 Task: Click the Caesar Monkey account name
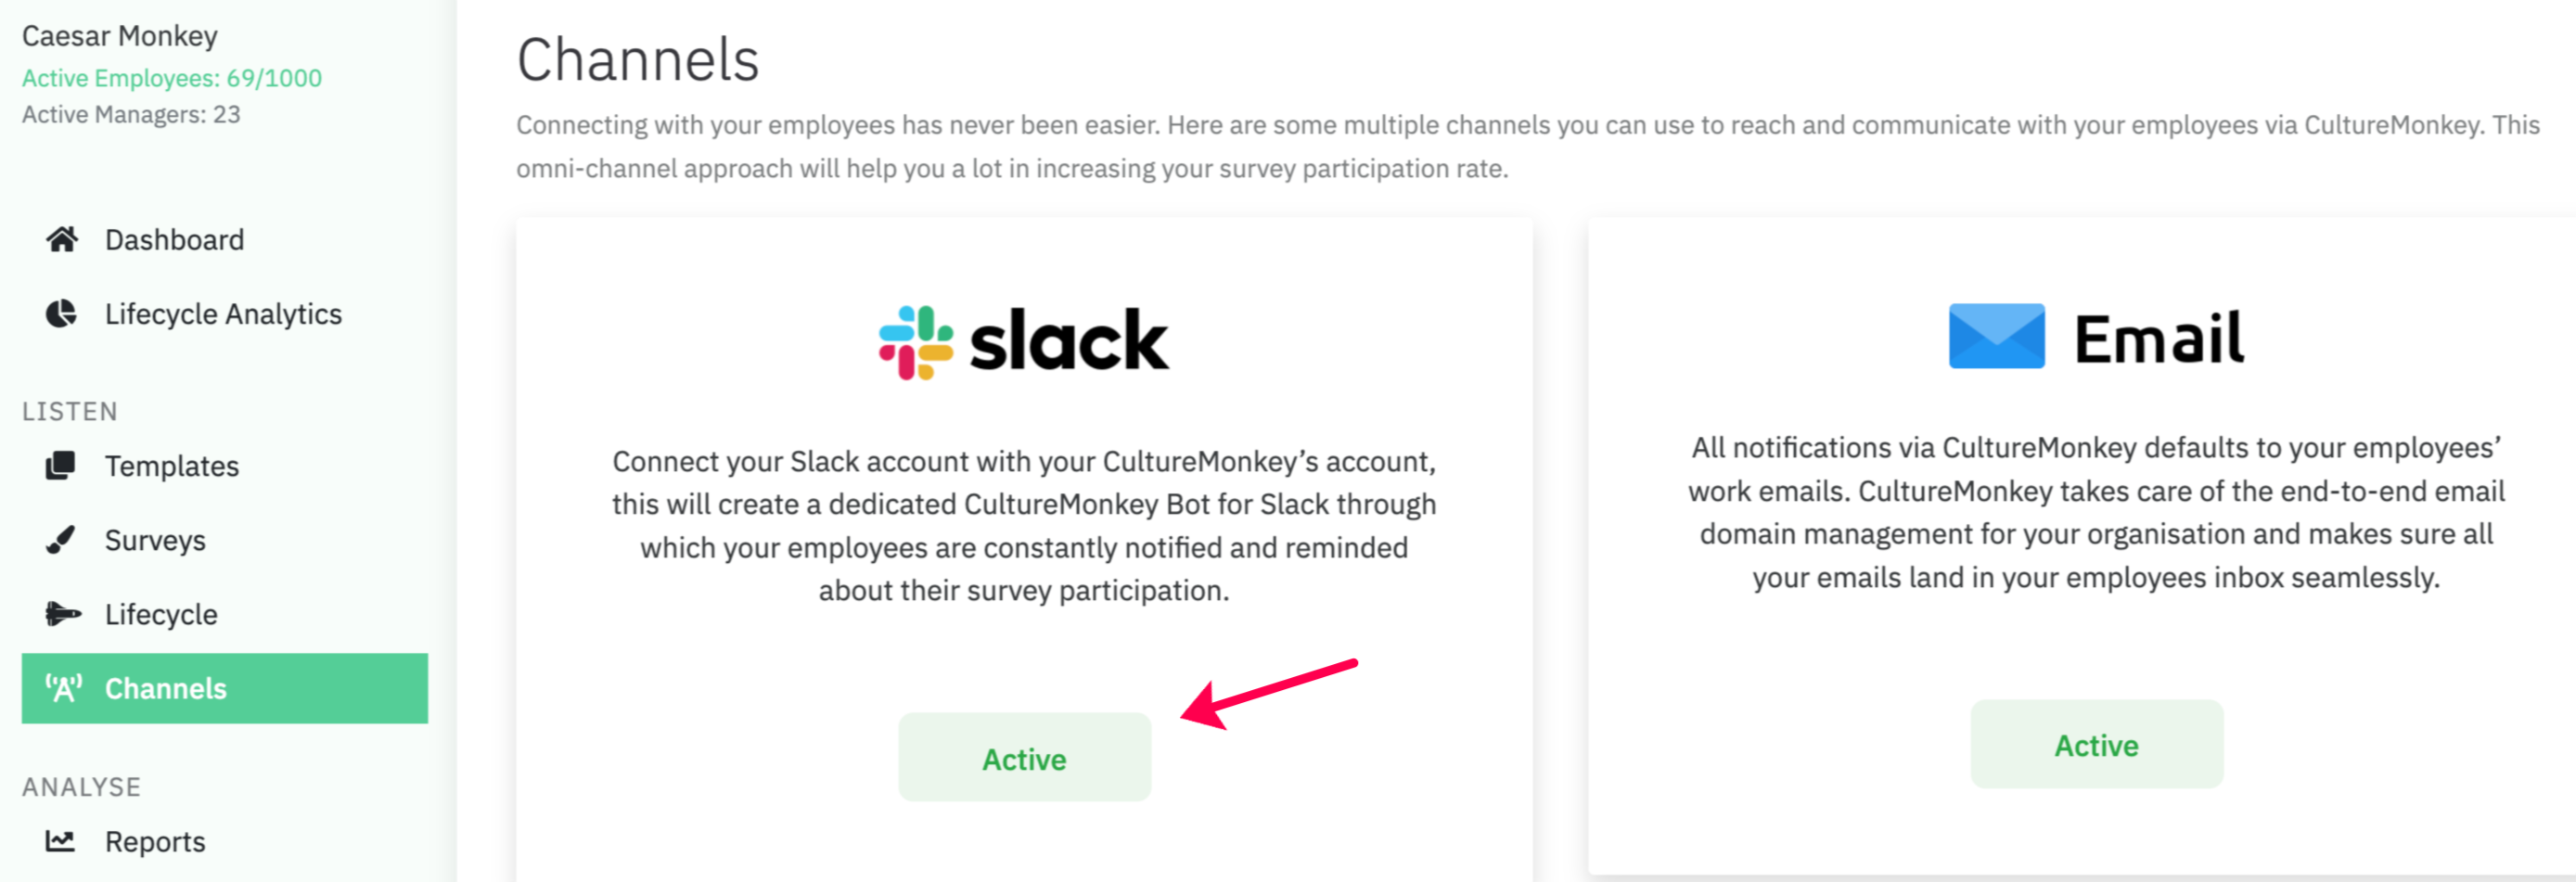(120, 36)
